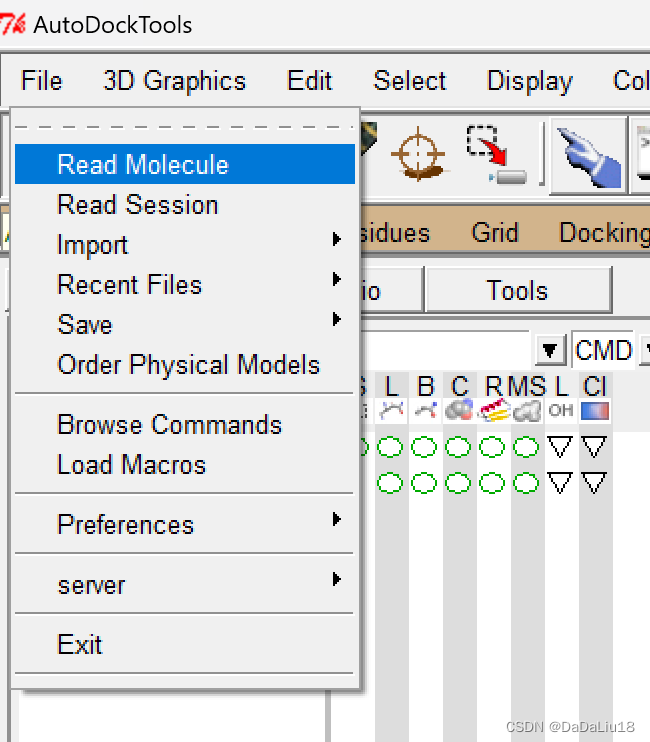
Task: Open Labels triangle menu in first row
Action: click(560, 446)
